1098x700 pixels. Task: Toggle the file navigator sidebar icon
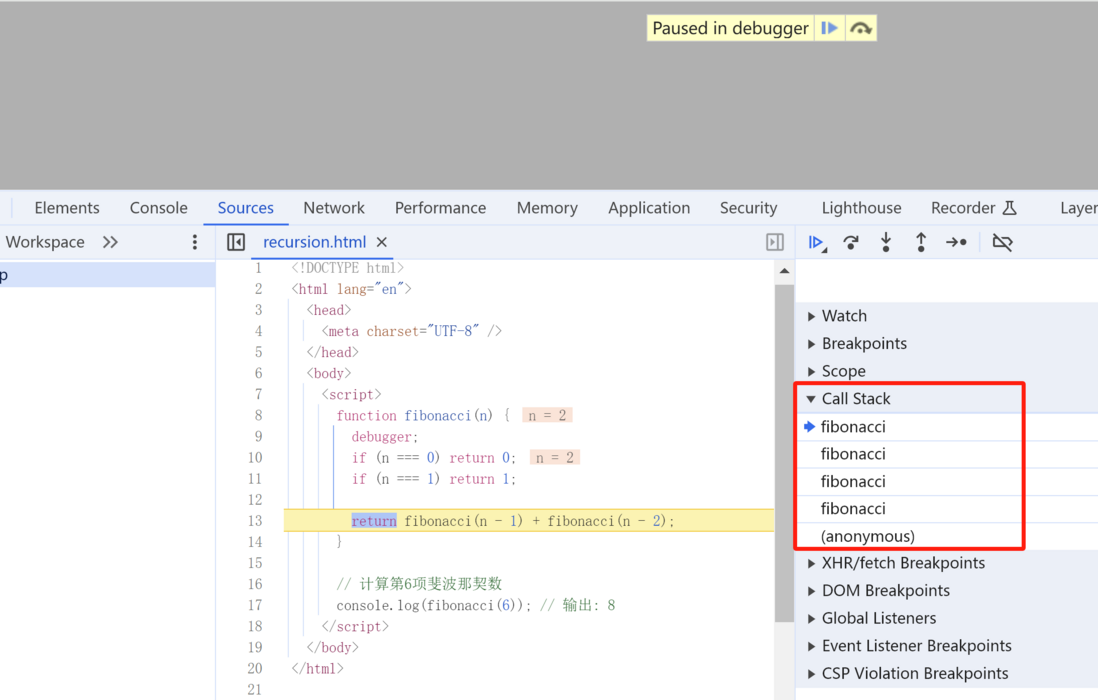[x=236, y=242]
